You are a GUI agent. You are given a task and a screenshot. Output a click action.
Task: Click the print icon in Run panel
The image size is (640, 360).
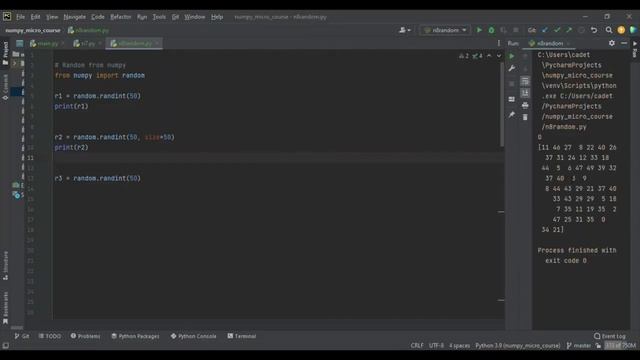tap(525, 106)
